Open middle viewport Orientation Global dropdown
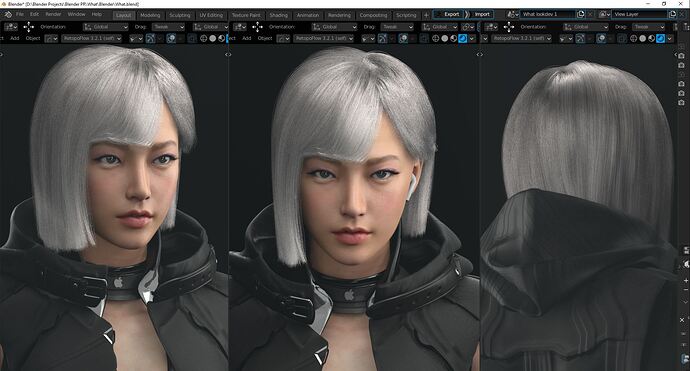 point(334,27)
